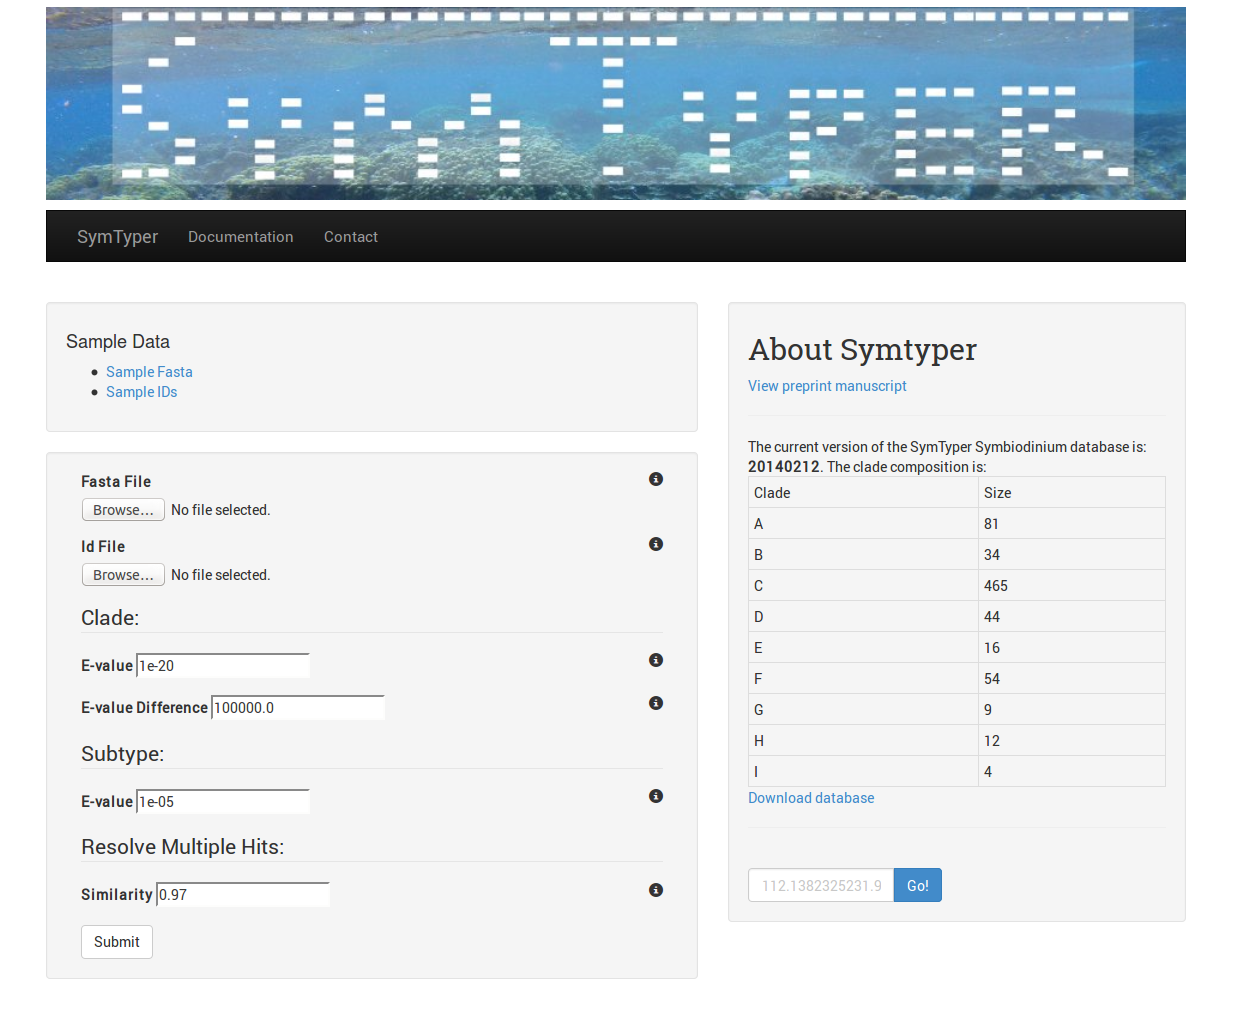The image size is (1237, 1020).
Task: Click the Clade E-value info icon
Action: (x=656, y=660)
